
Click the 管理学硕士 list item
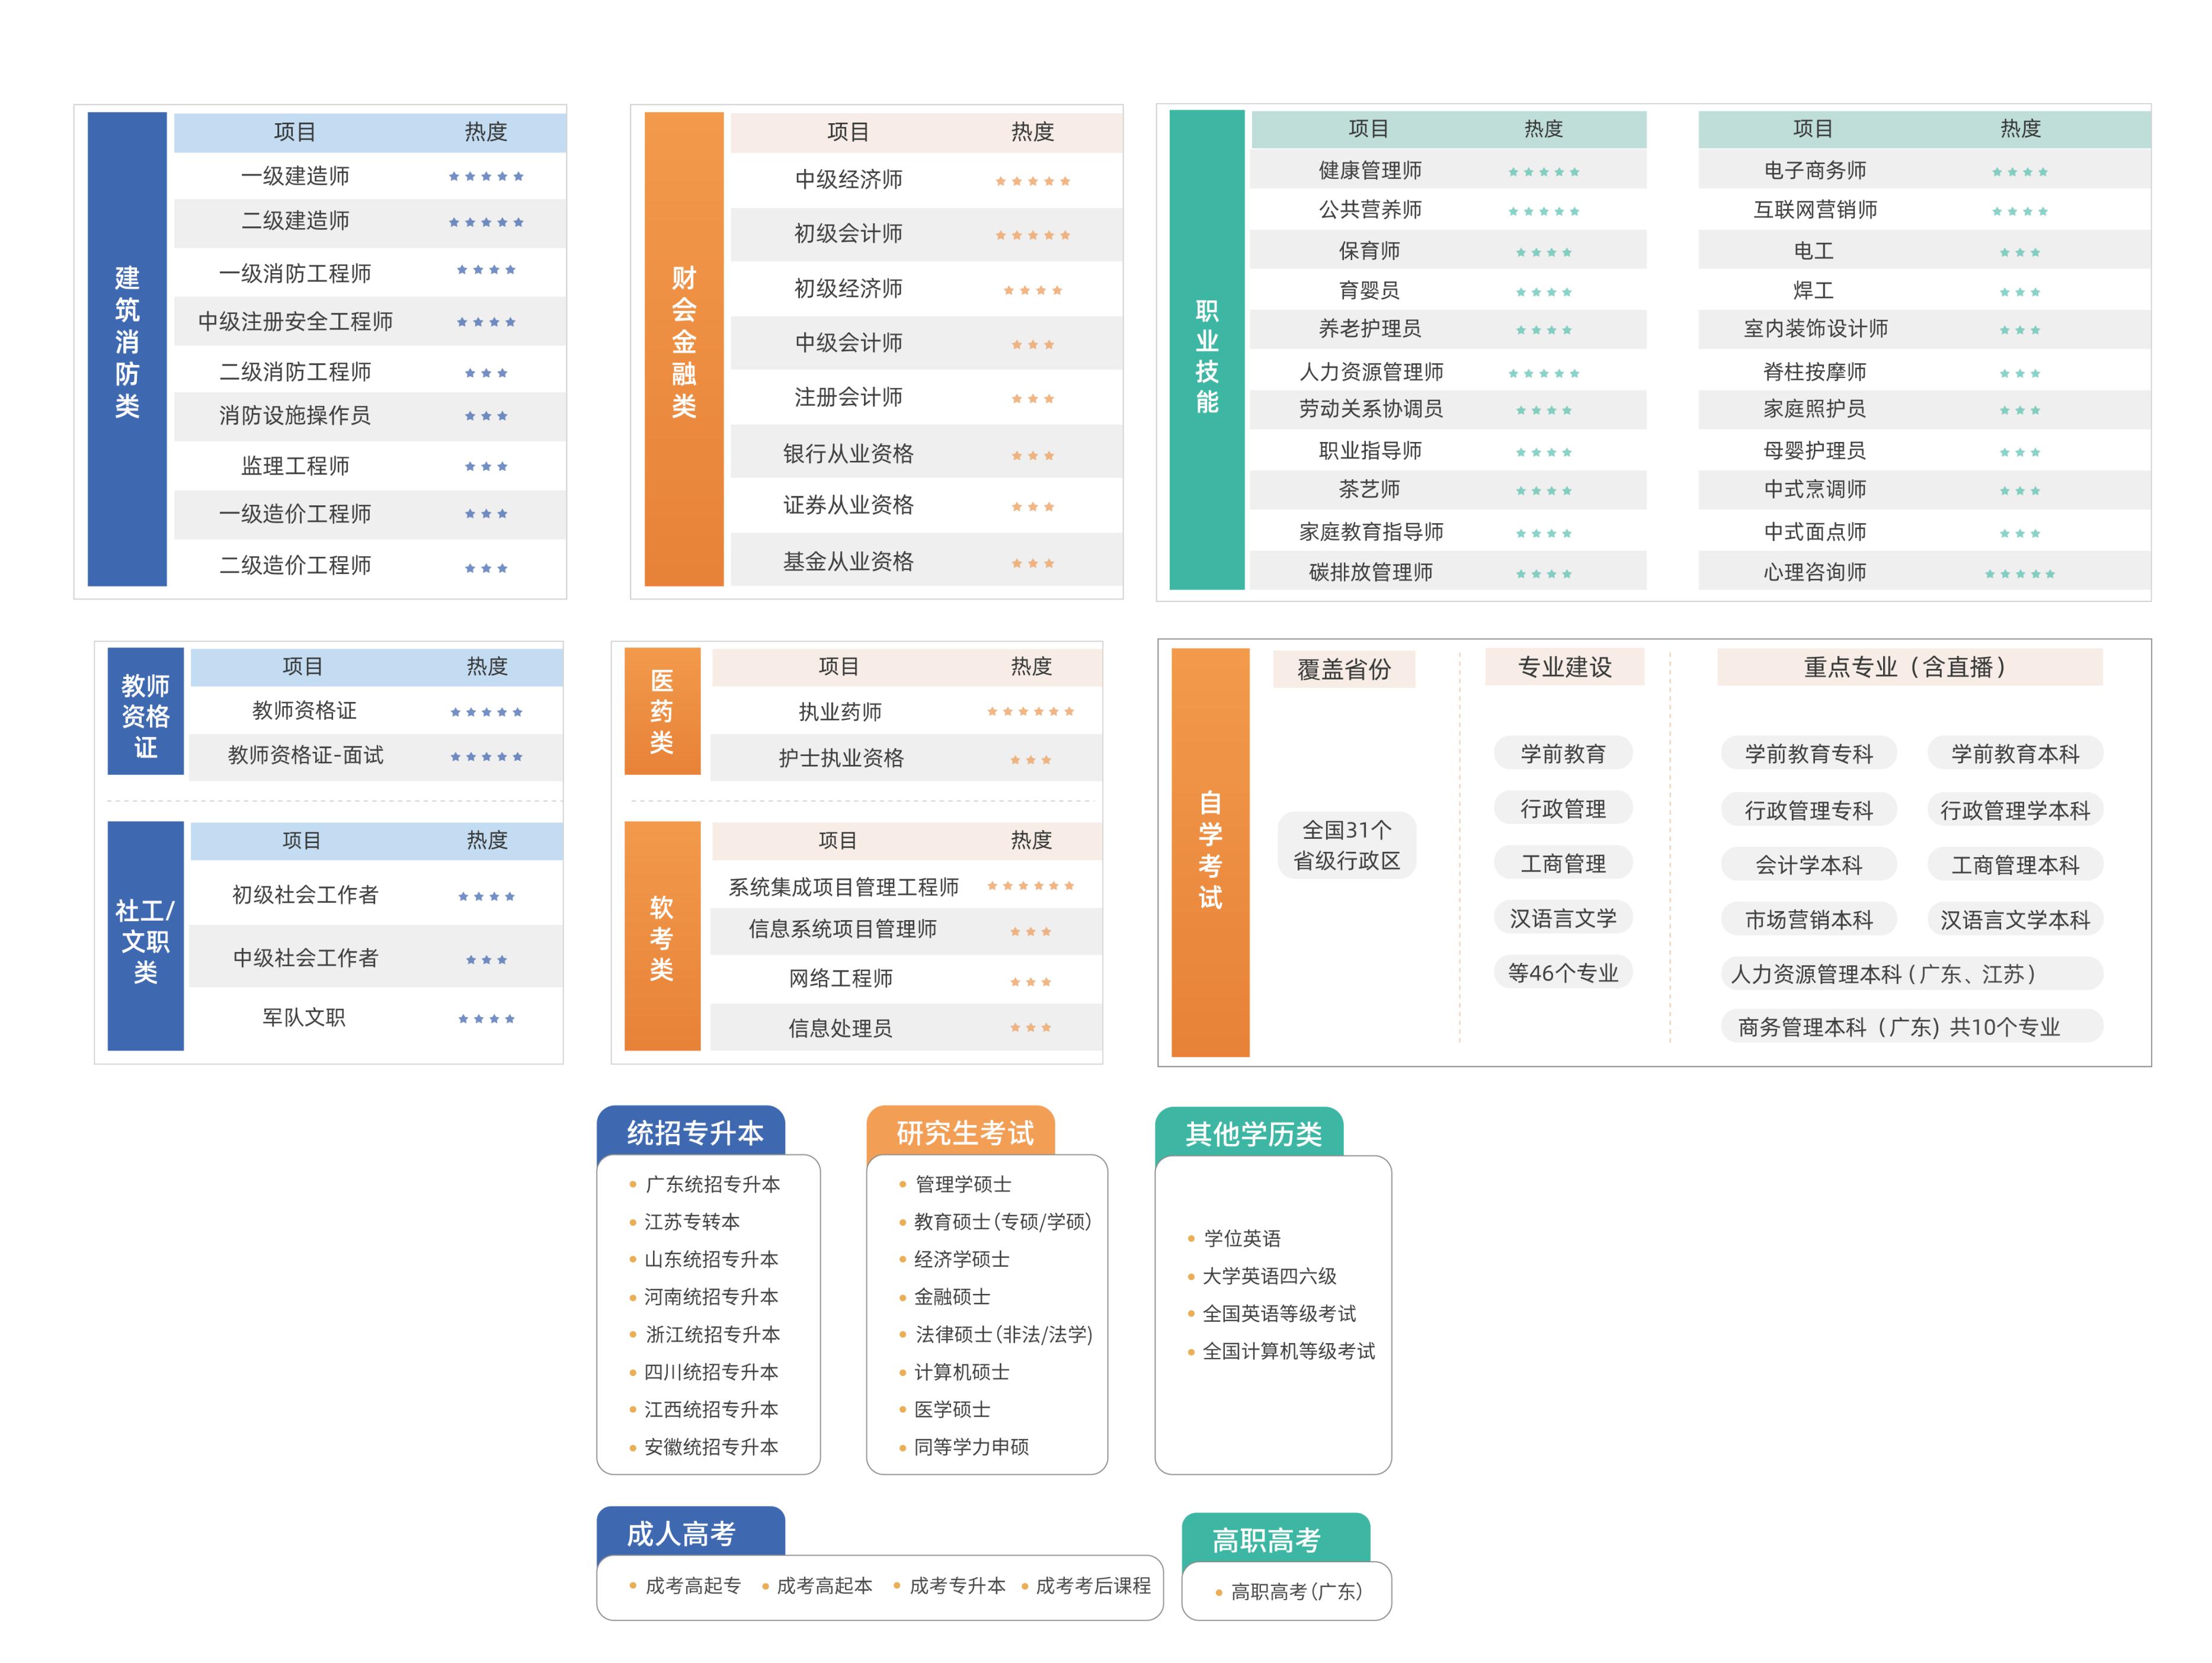coord(962,1184)
